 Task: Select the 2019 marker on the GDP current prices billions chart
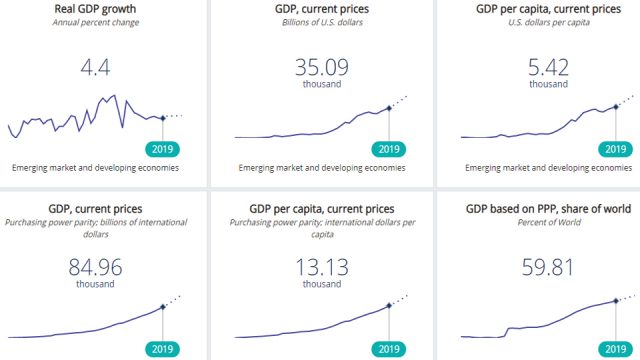point(389,149)
